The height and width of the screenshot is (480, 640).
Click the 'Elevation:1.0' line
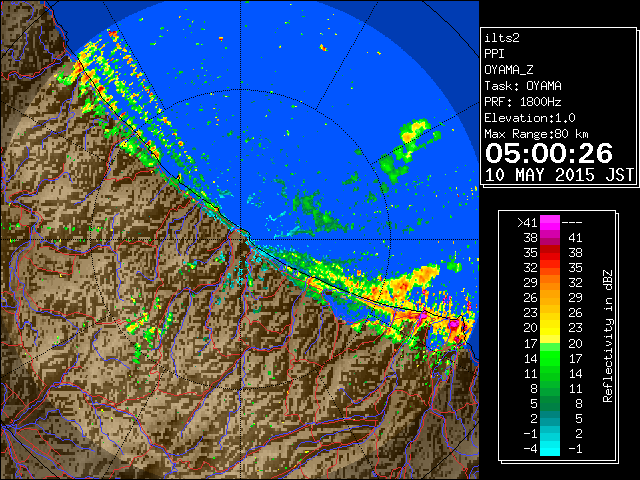click(x=530, y=118)
